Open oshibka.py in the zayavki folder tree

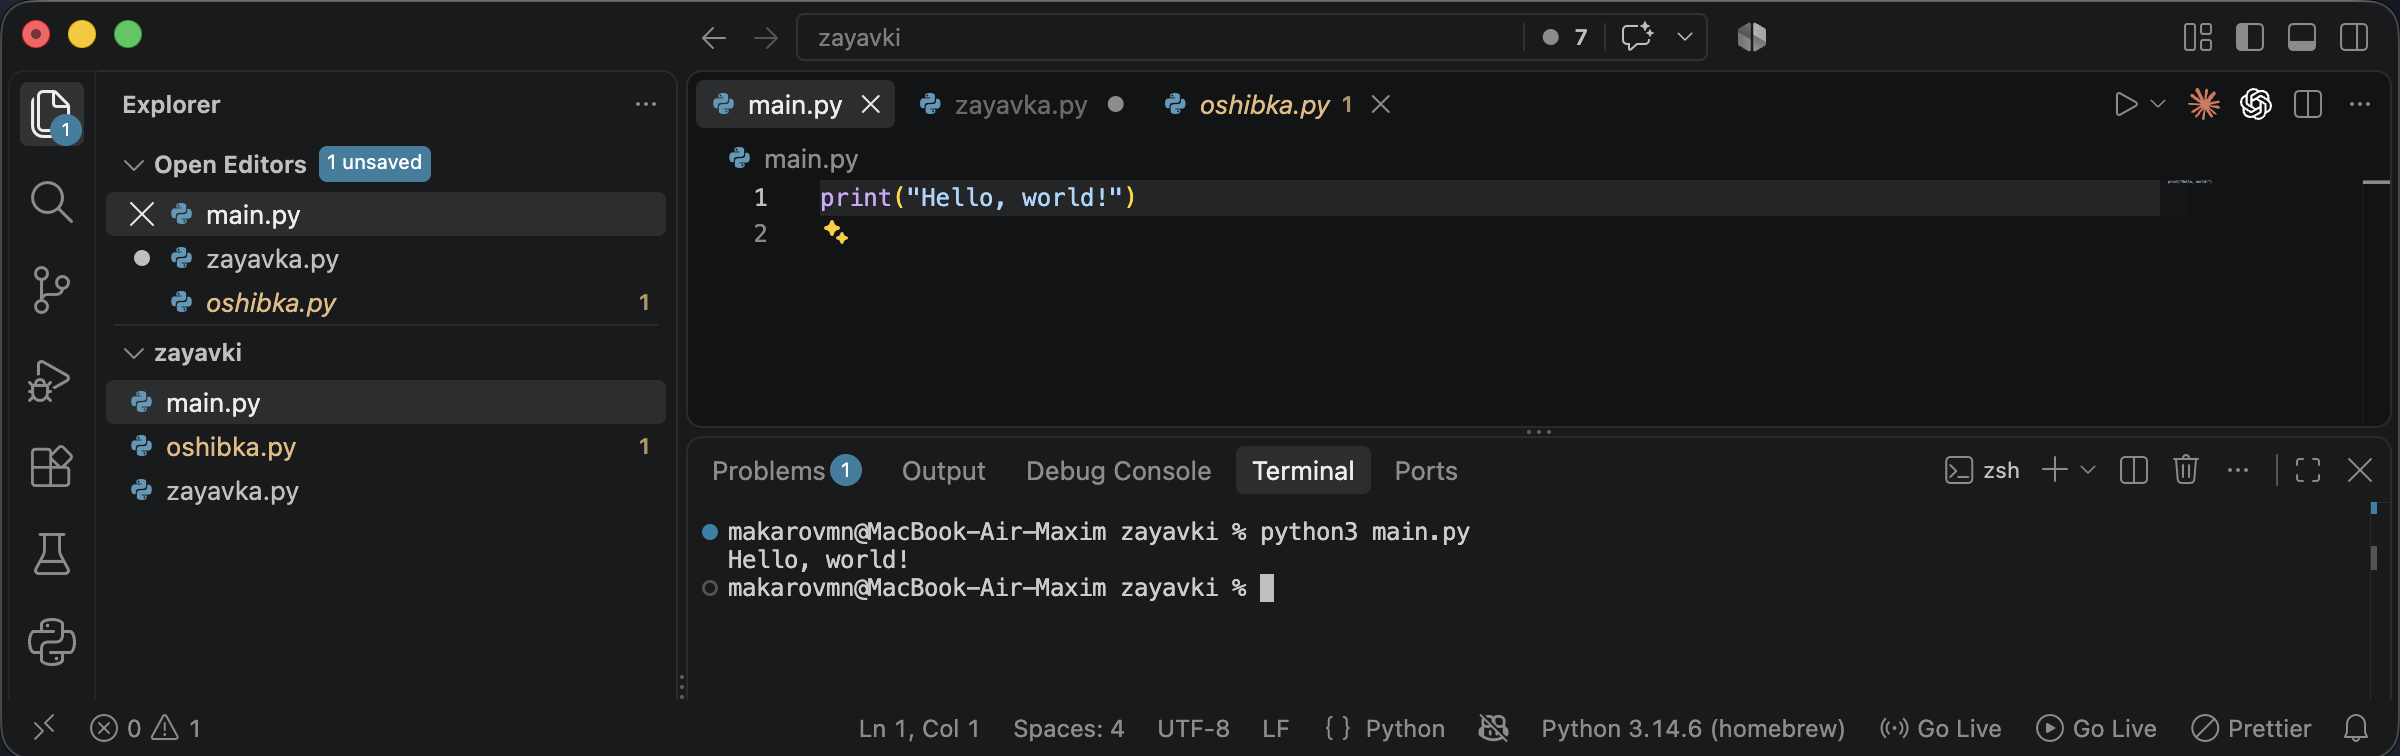(x=386, y=446)
